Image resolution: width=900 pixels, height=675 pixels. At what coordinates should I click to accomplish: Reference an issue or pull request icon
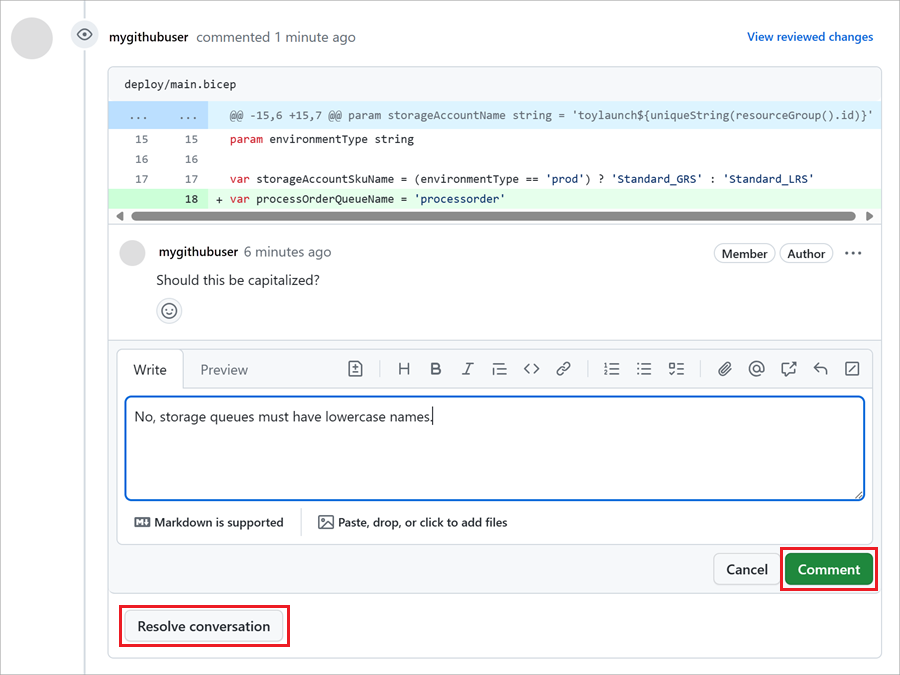pyautogui.click(x=789, y=368)
